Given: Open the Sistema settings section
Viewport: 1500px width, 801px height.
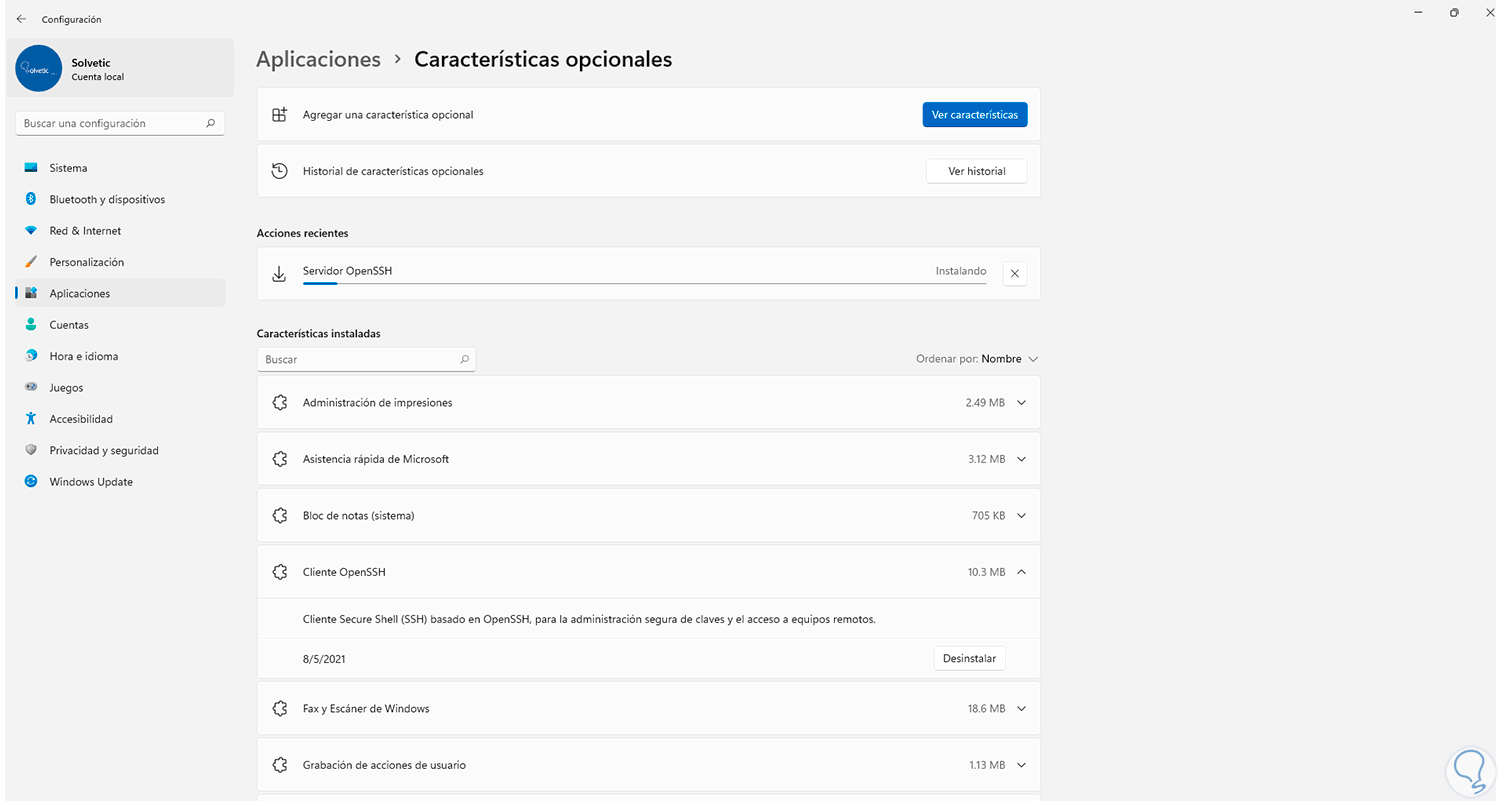Looking at the screenshot, I should click(x=68, y=168).
